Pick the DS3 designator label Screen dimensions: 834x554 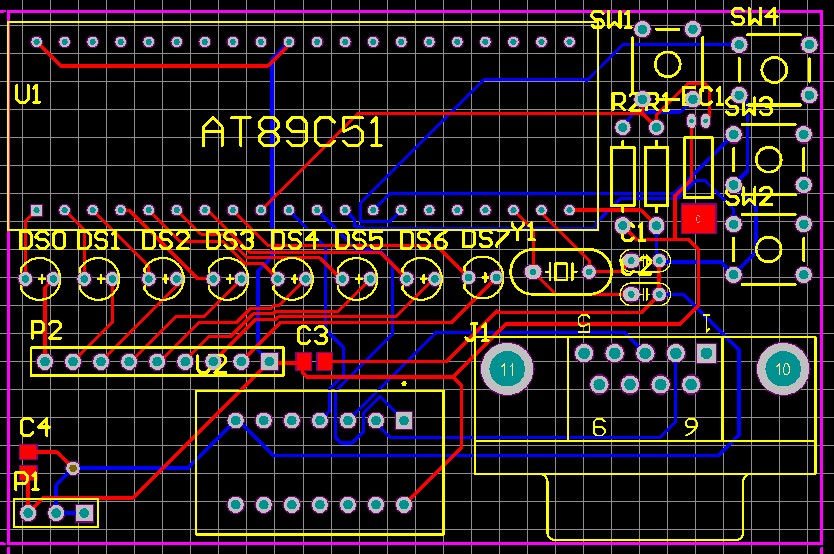pyautogui.click(x=230, y=241)
